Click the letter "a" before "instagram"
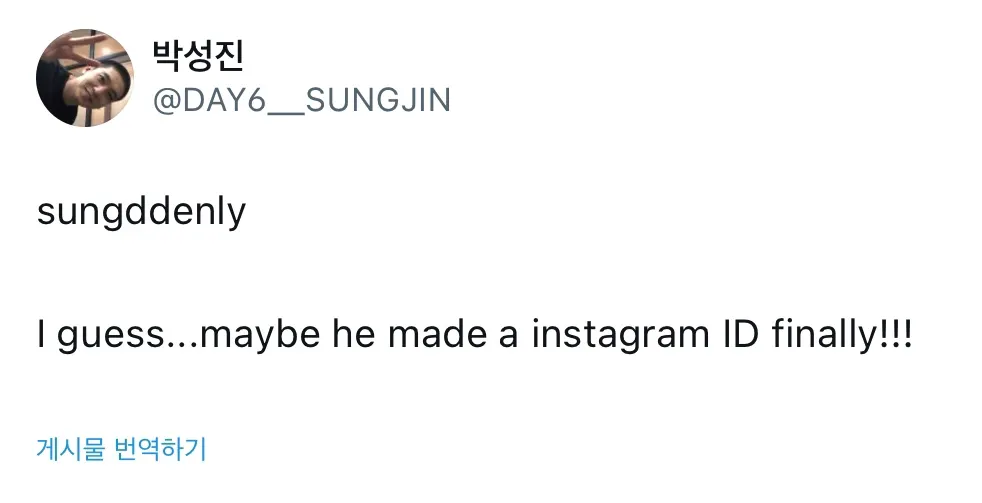Viewport: 982px width, 503px height. coord(509,335)
